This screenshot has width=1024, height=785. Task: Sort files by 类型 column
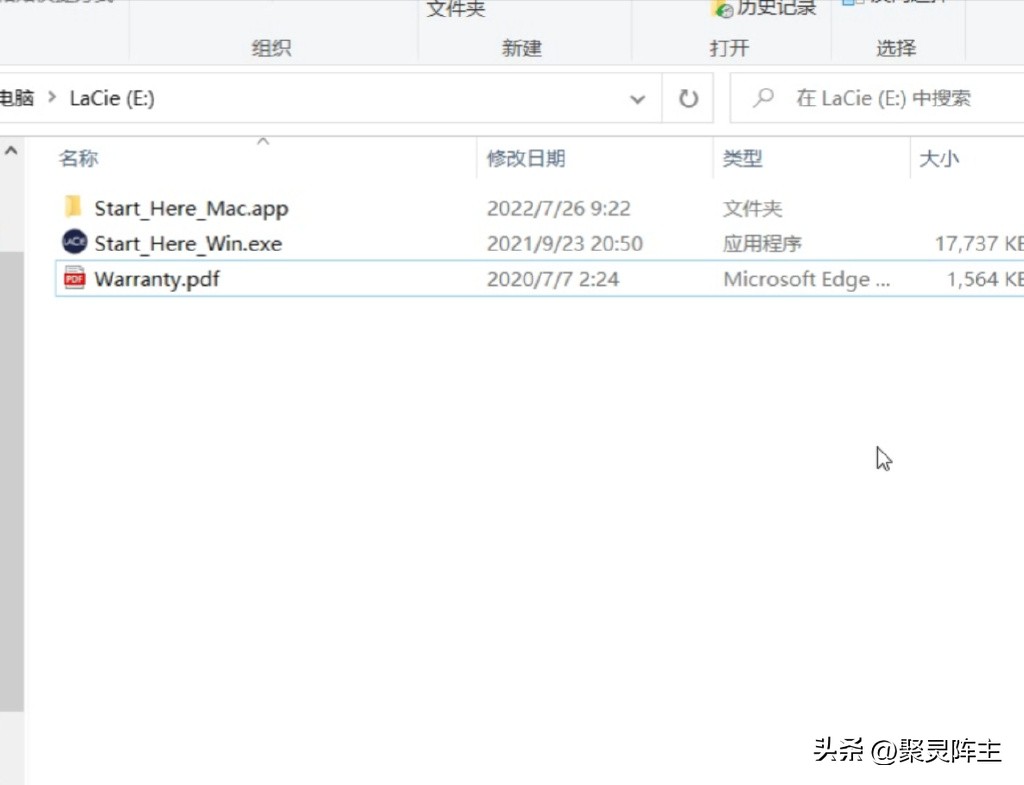click(x=743, y=158)
